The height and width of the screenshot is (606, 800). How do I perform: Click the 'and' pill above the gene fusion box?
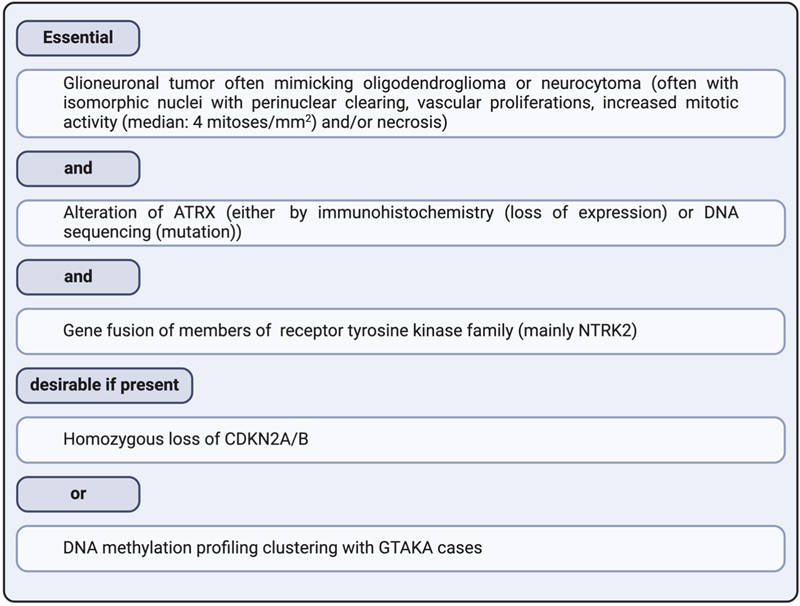coord(77,276)
